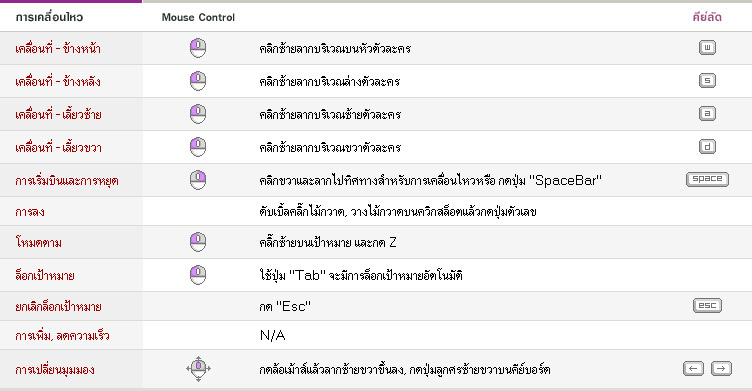Click left-click mouse icon in the W row
The image size is (752, 391).
click(198, 48)
